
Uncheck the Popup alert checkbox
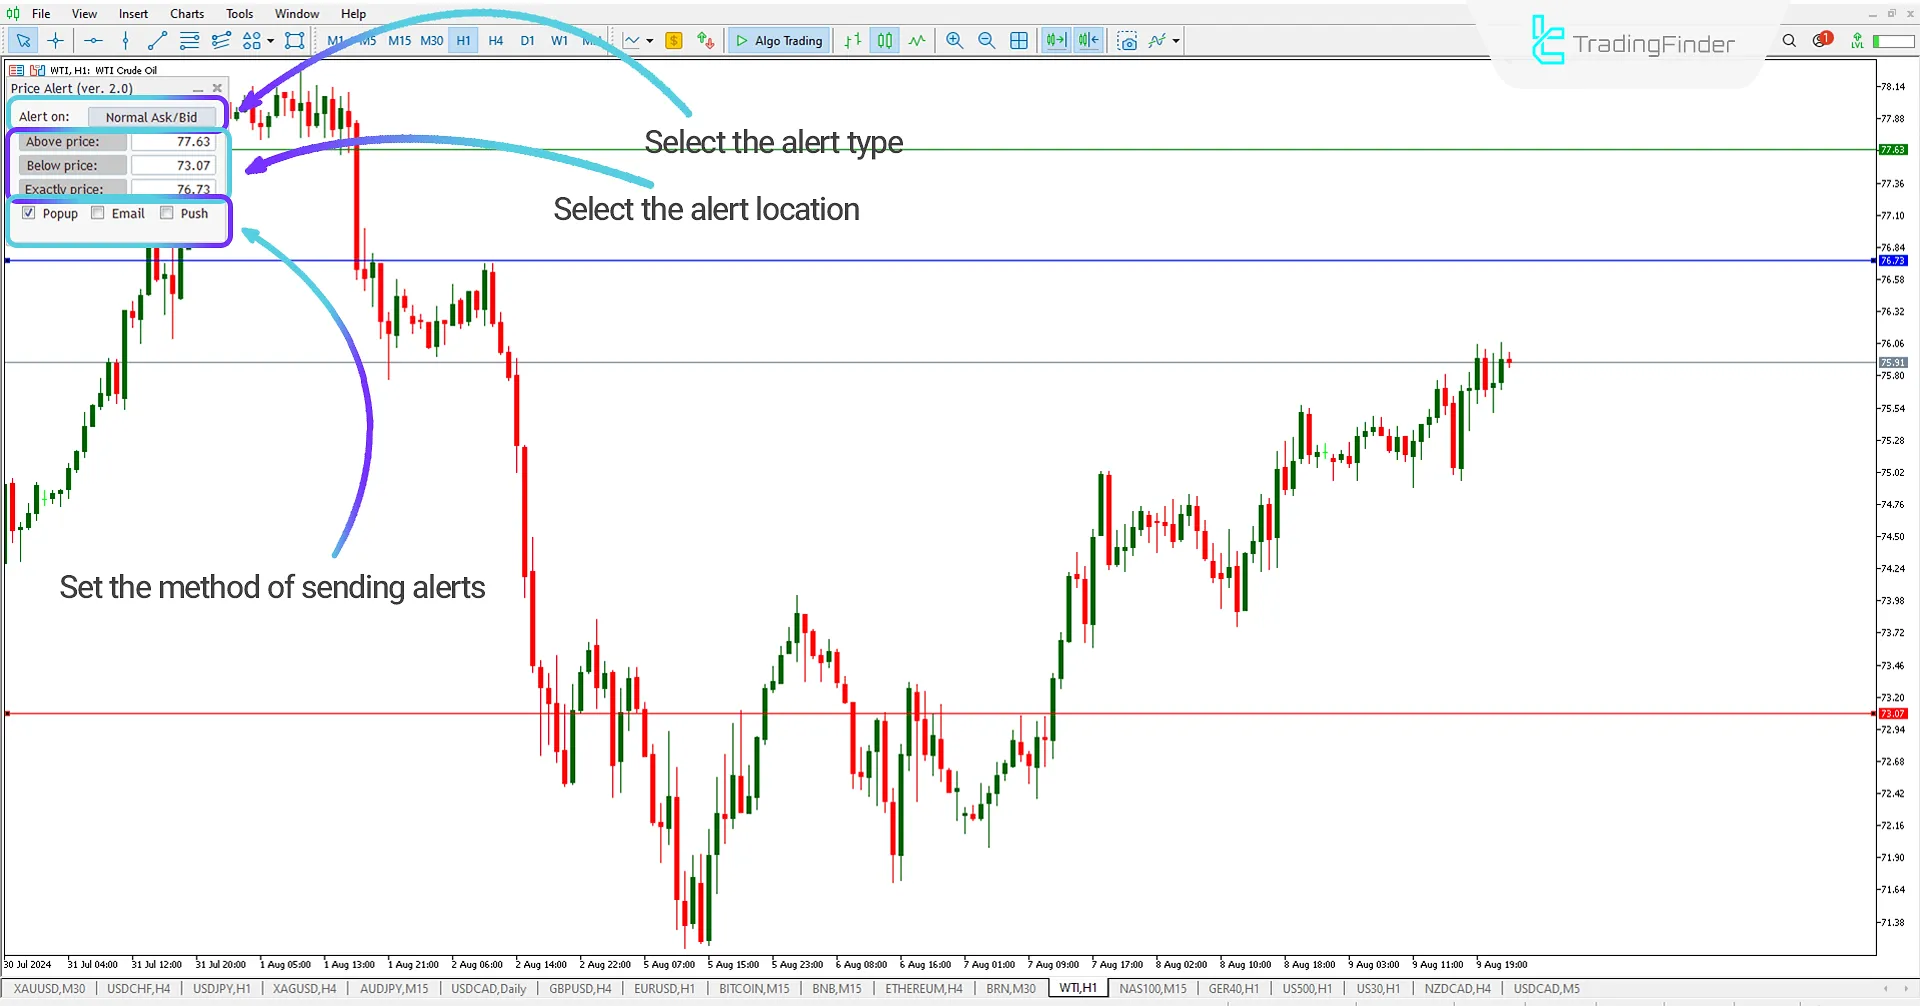(x=29, y=213)
